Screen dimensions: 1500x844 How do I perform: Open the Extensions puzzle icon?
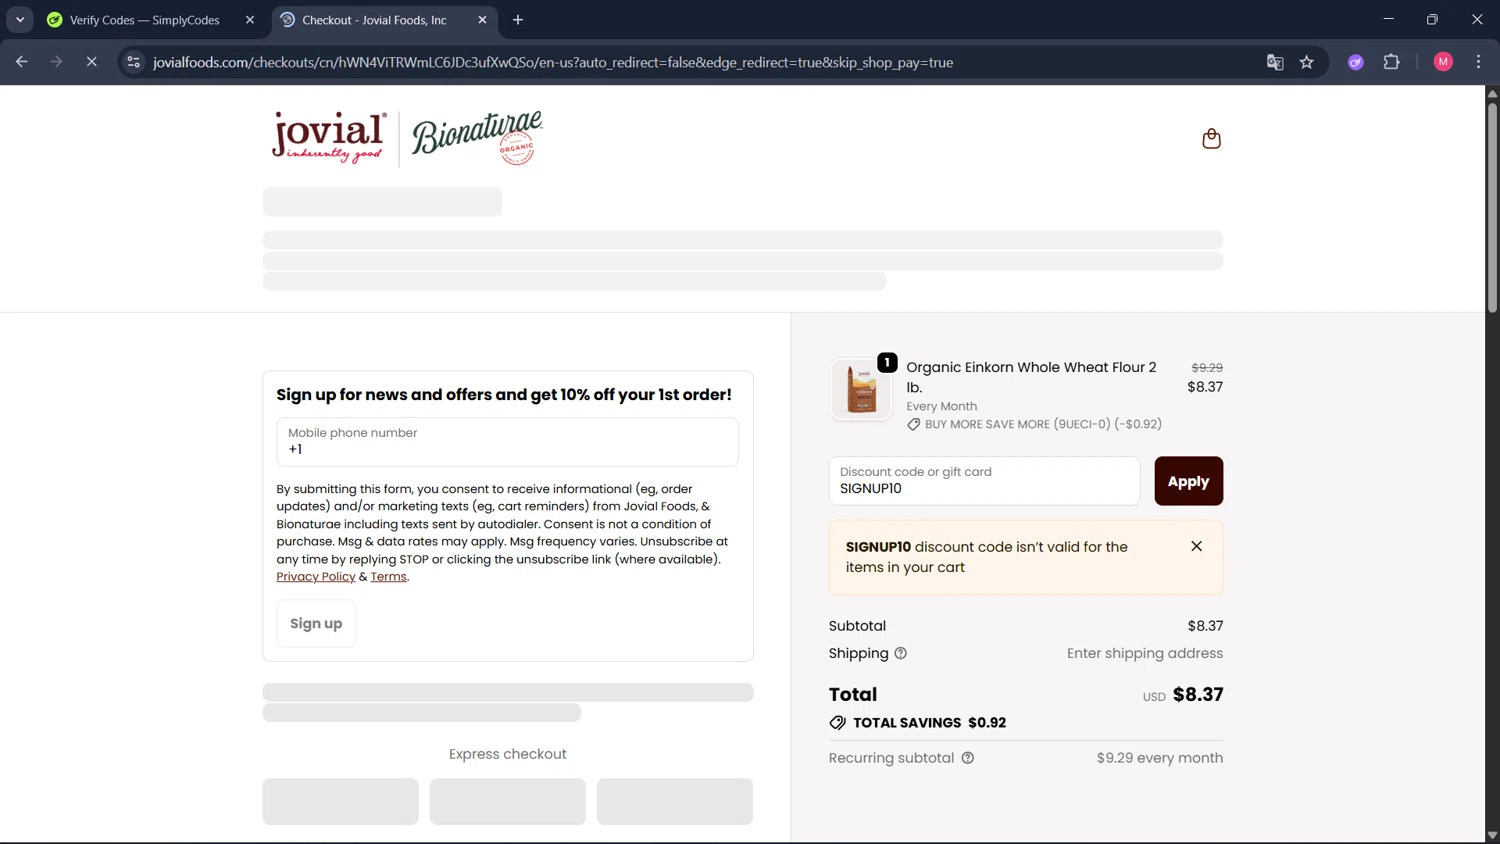click(1391, 62)
